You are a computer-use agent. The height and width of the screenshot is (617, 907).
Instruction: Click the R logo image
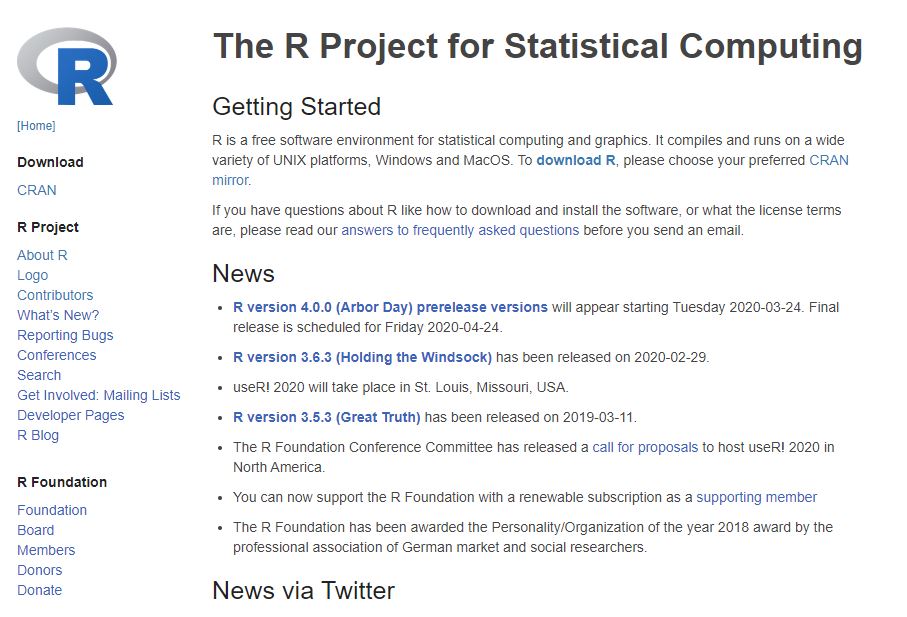(67, 68)
